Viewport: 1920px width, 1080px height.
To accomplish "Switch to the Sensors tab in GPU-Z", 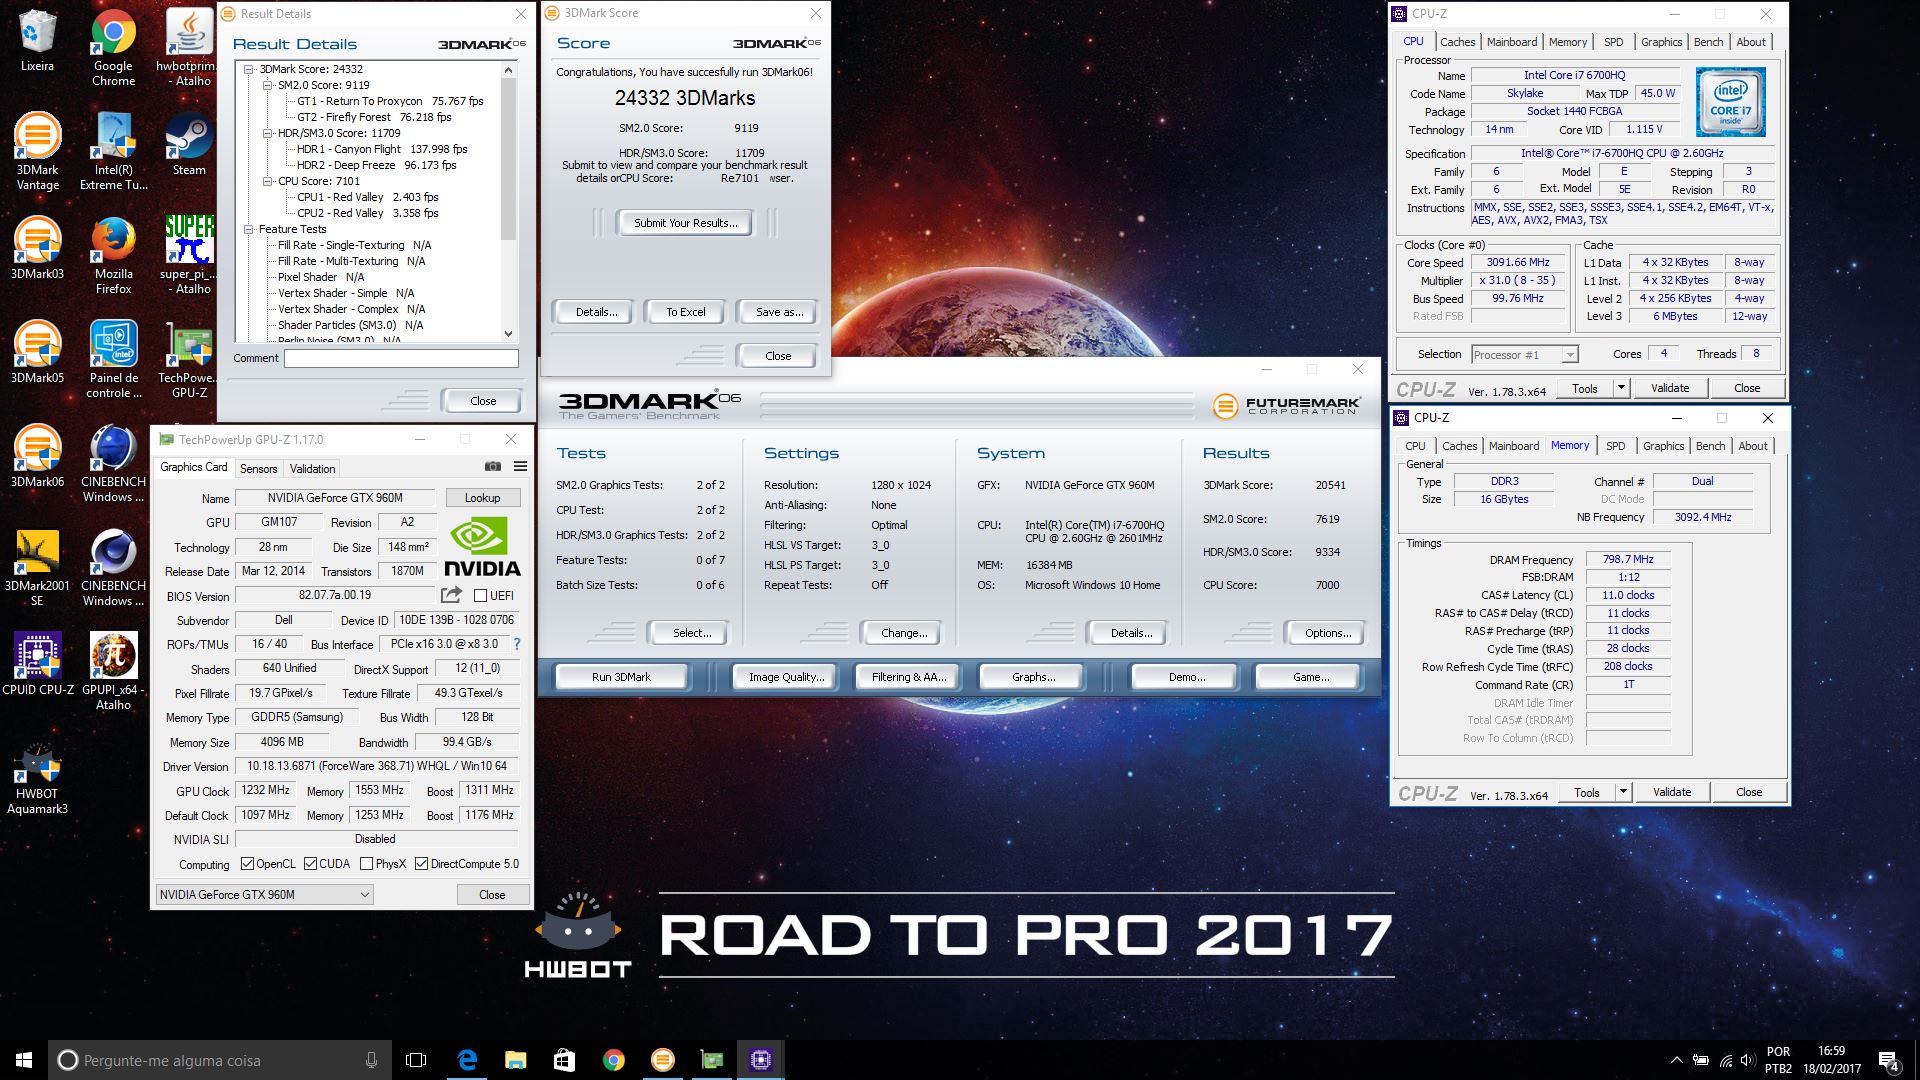I will (258, 469).
